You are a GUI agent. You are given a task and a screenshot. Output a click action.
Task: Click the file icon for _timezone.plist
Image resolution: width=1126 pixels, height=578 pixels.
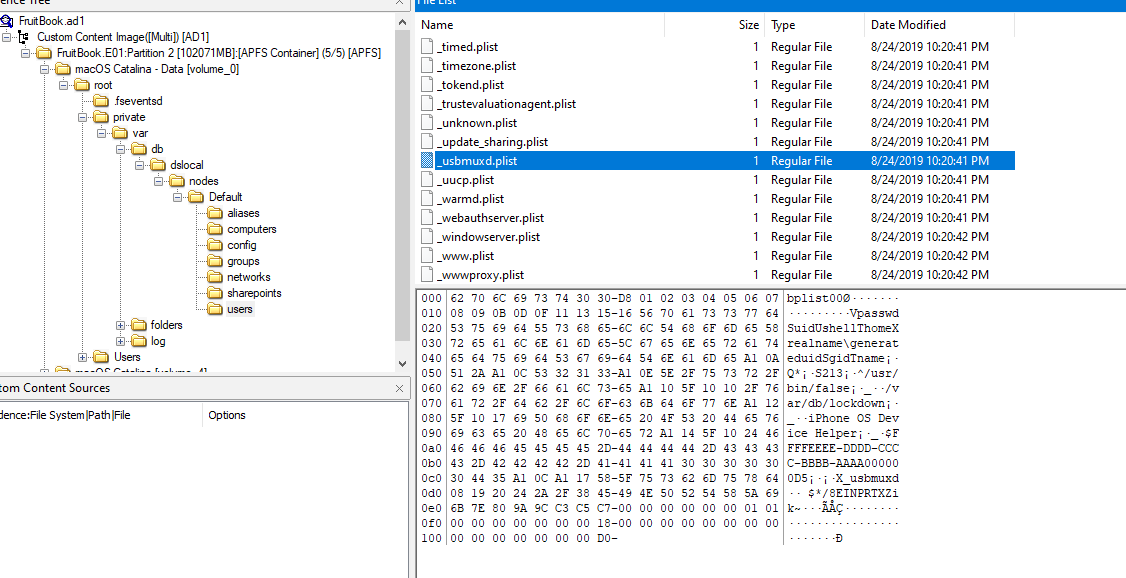(427, 66)
